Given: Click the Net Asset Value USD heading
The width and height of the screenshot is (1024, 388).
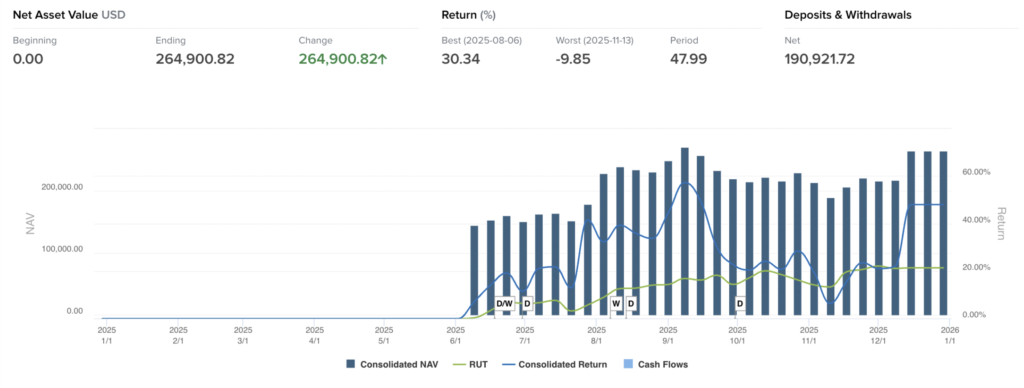Looking at the screenshot, I should pos(69,14).
